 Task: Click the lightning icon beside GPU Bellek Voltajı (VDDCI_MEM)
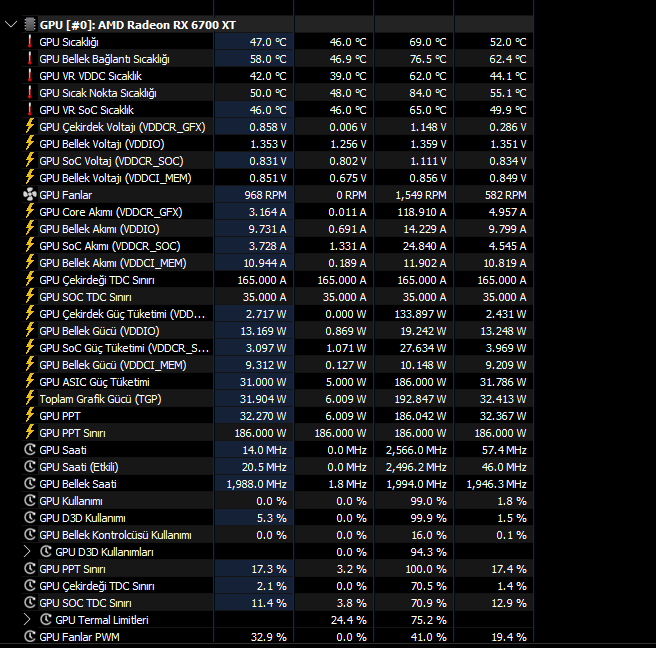click(x=30, y=178)
